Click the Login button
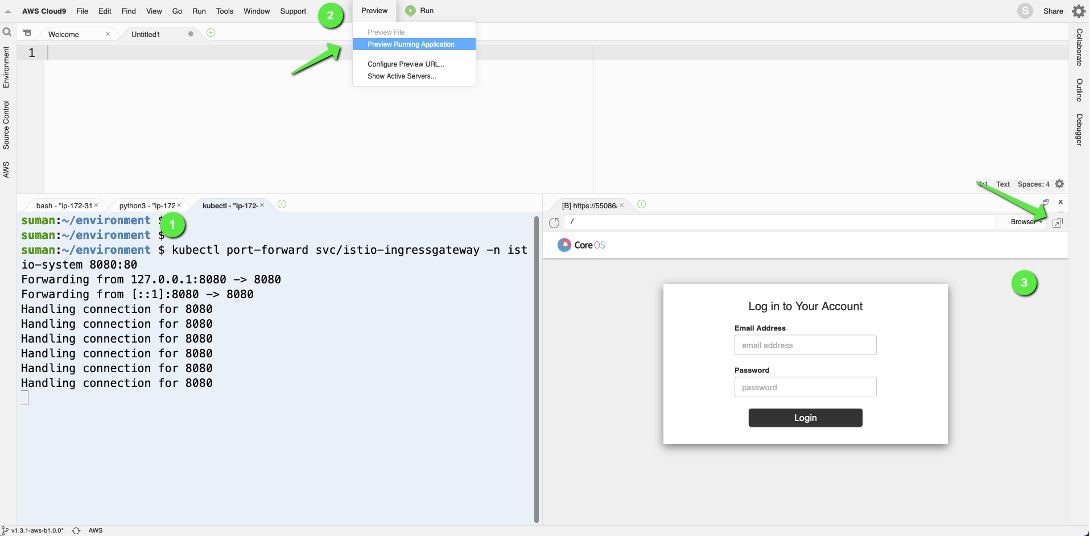Screen dimensions: 1090x536 tap(805, 418)
